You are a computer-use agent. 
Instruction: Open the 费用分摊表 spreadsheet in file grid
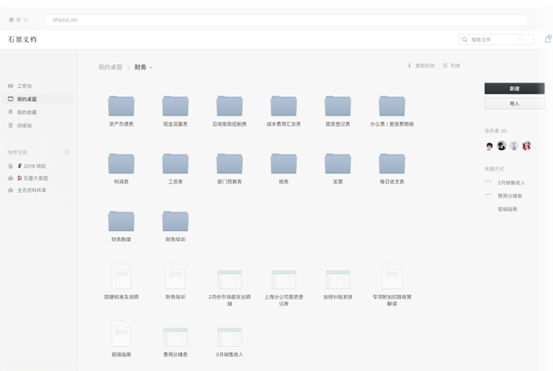[x=175, y=337]
